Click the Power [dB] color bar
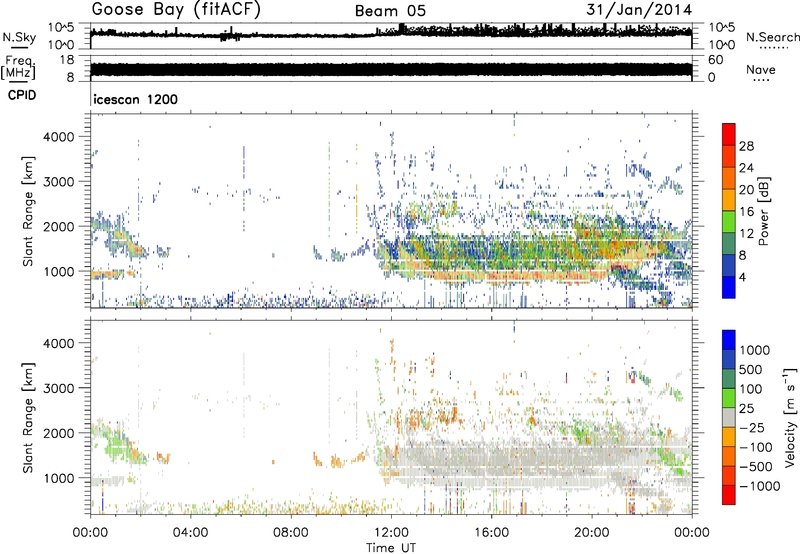 [x=729, y=211]
